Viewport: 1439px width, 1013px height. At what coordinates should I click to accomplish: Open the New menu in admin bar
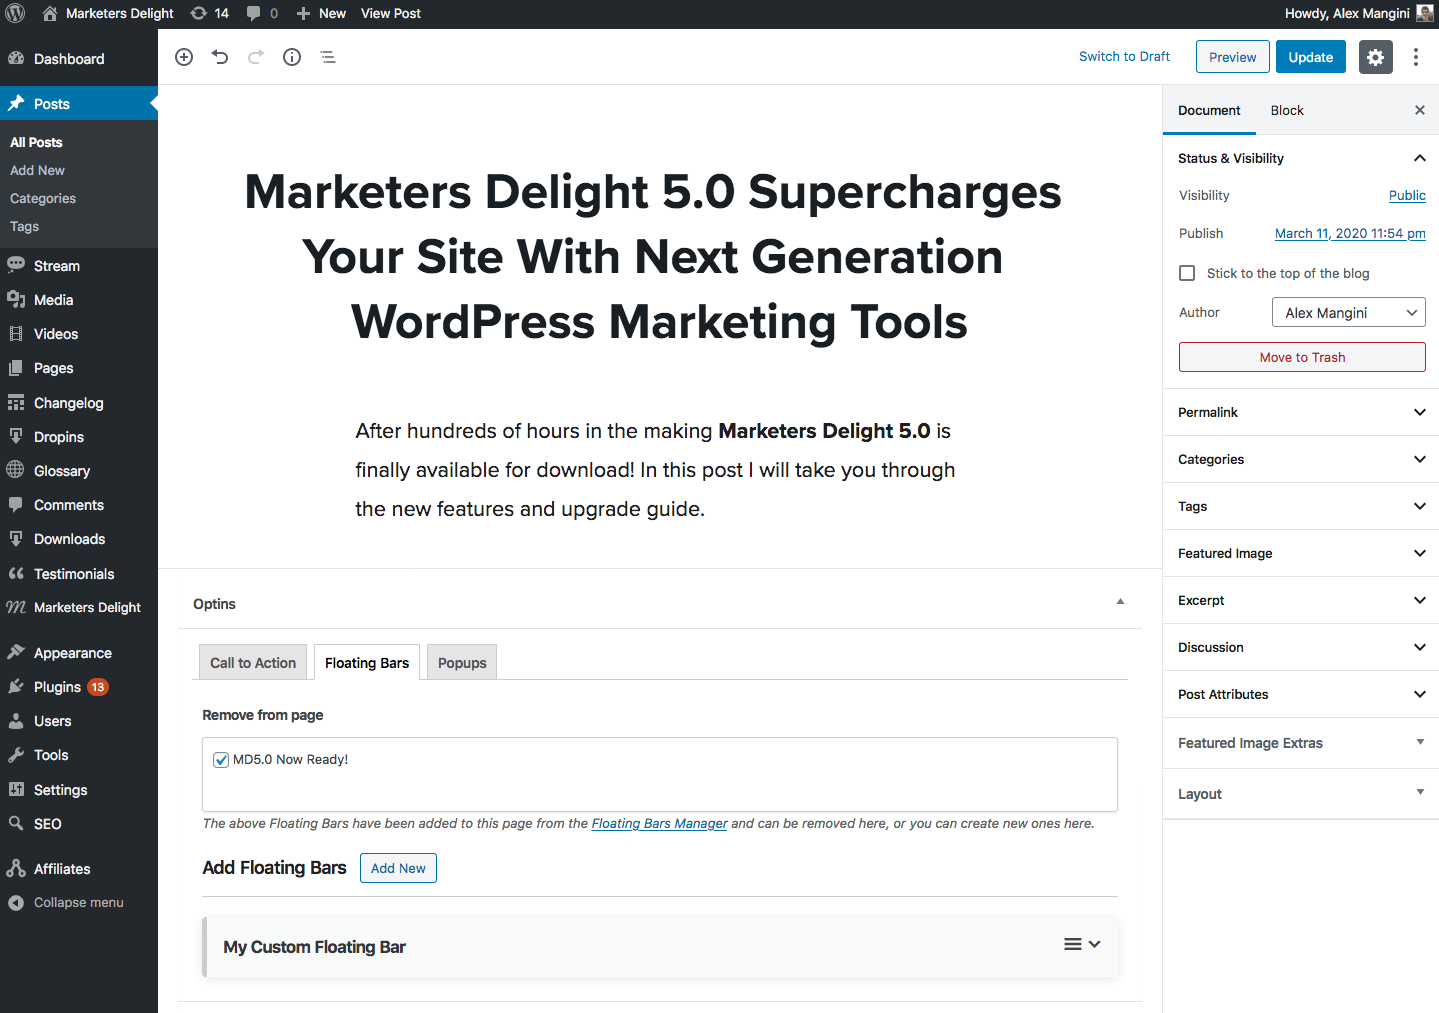pos(321,13)
